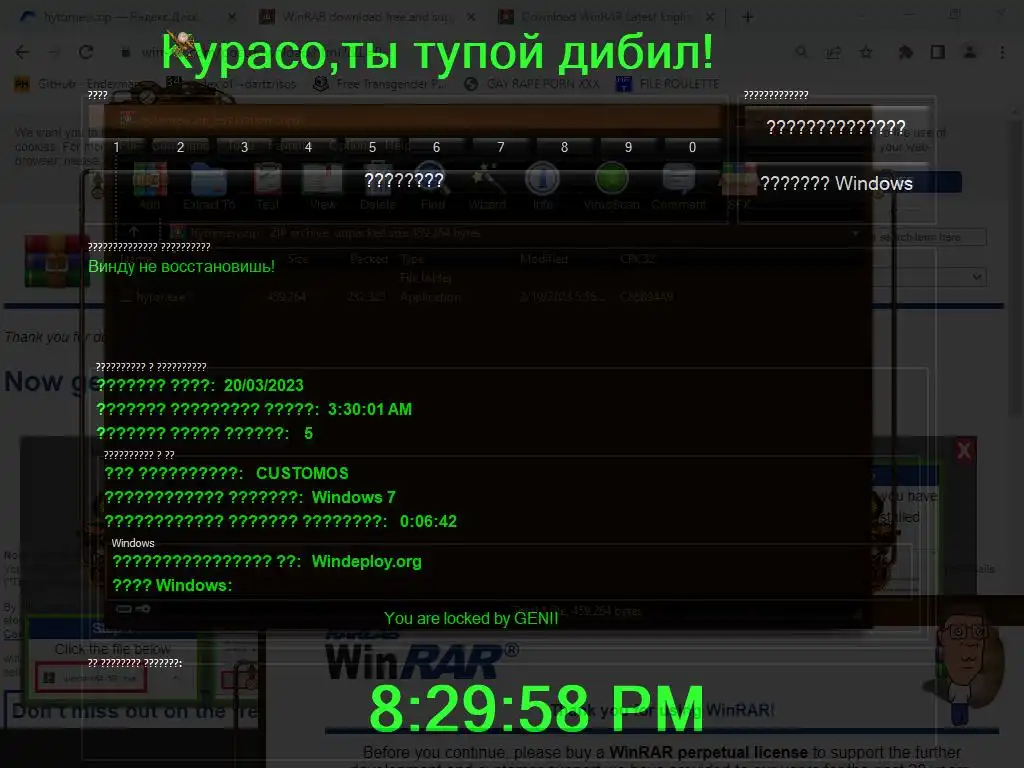Open the browser profile avatar icon
The height and width of the screenshot is (768, 1024).
(970, 52)
